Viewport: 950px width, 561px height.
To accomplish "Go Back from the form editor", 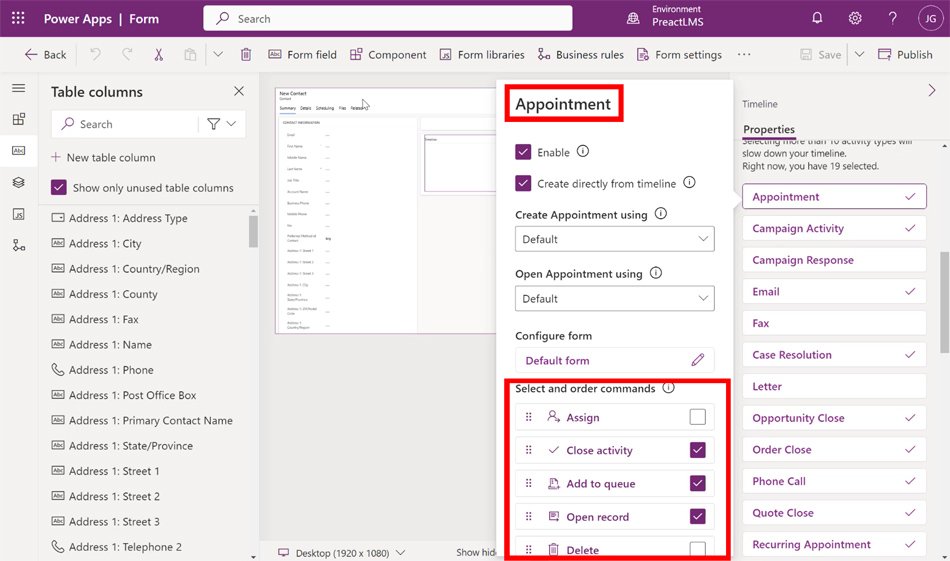I will 45,55.
